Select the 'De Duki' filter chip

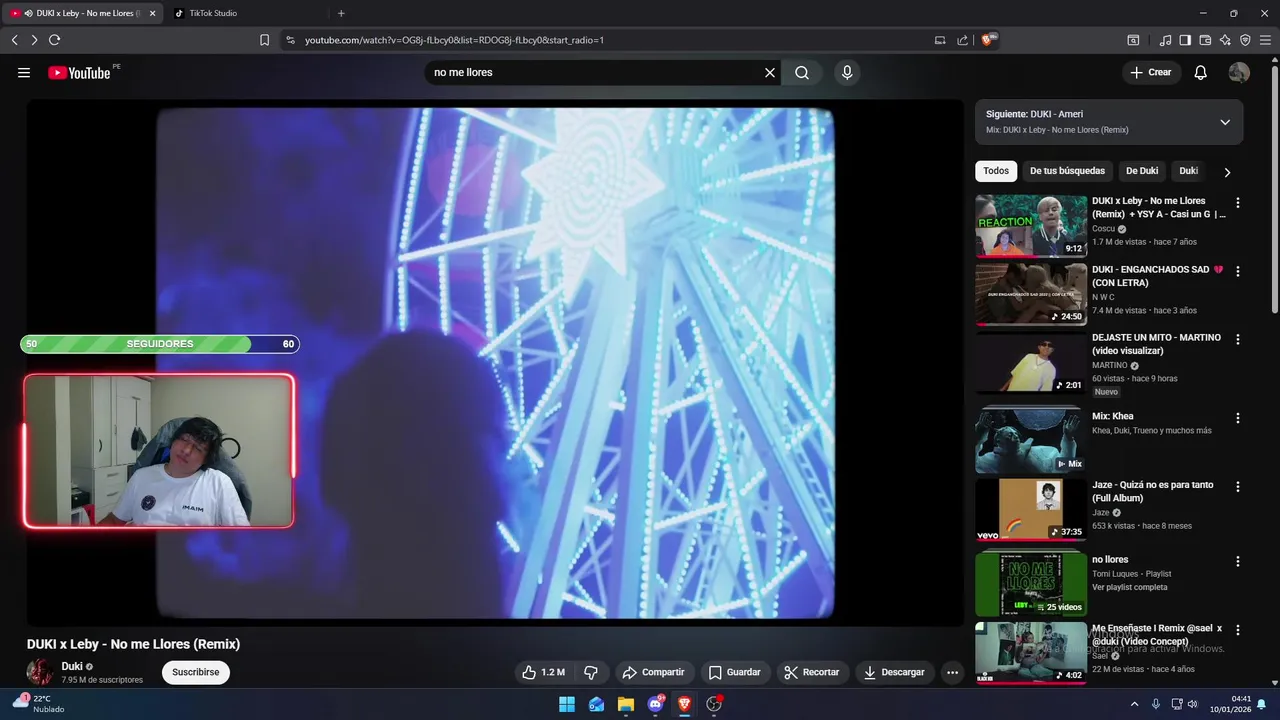coord(1142,171)
